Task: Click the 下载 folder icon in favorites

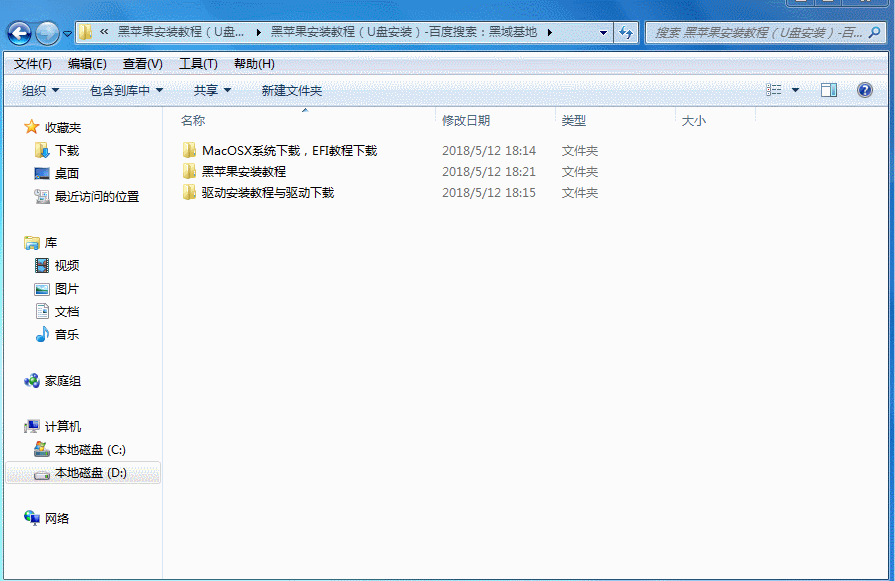Action: (x=42, y=150)
